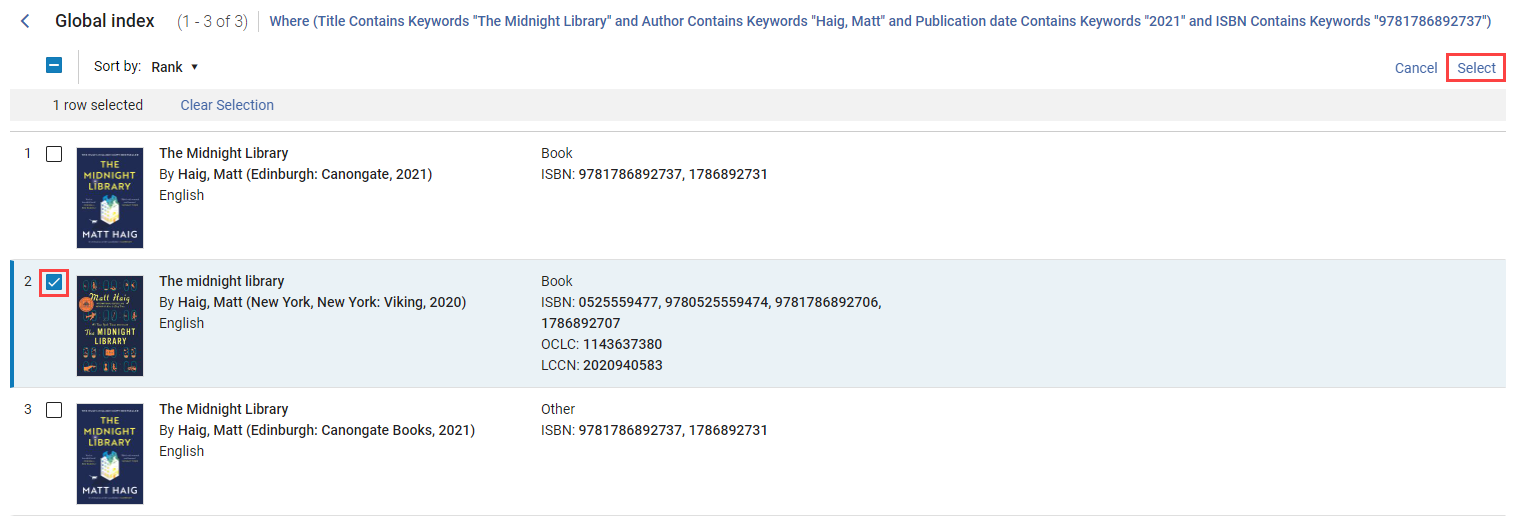The height and width of the screenshot is (525, 1526).
Task: Click the Global index heading
Action: pyautogui.click(x=105, y=21)
